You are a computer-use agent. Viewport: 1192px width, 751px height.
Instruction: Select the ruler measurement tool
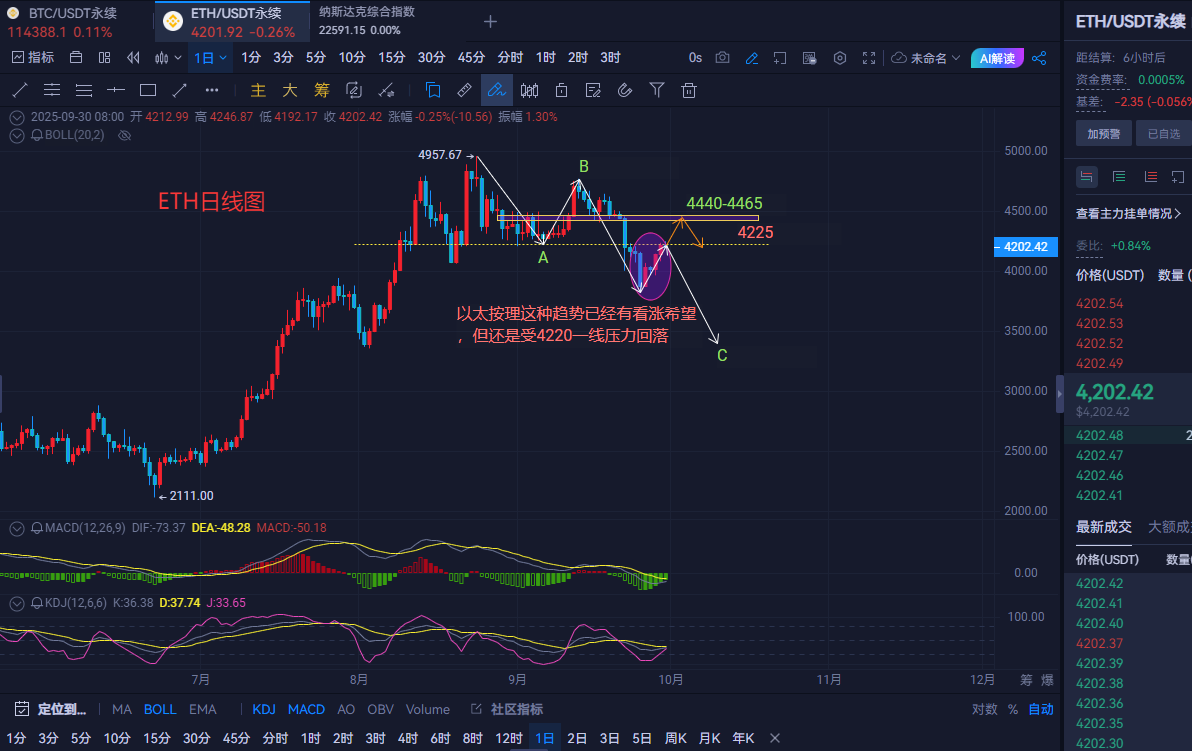point(464,90)
